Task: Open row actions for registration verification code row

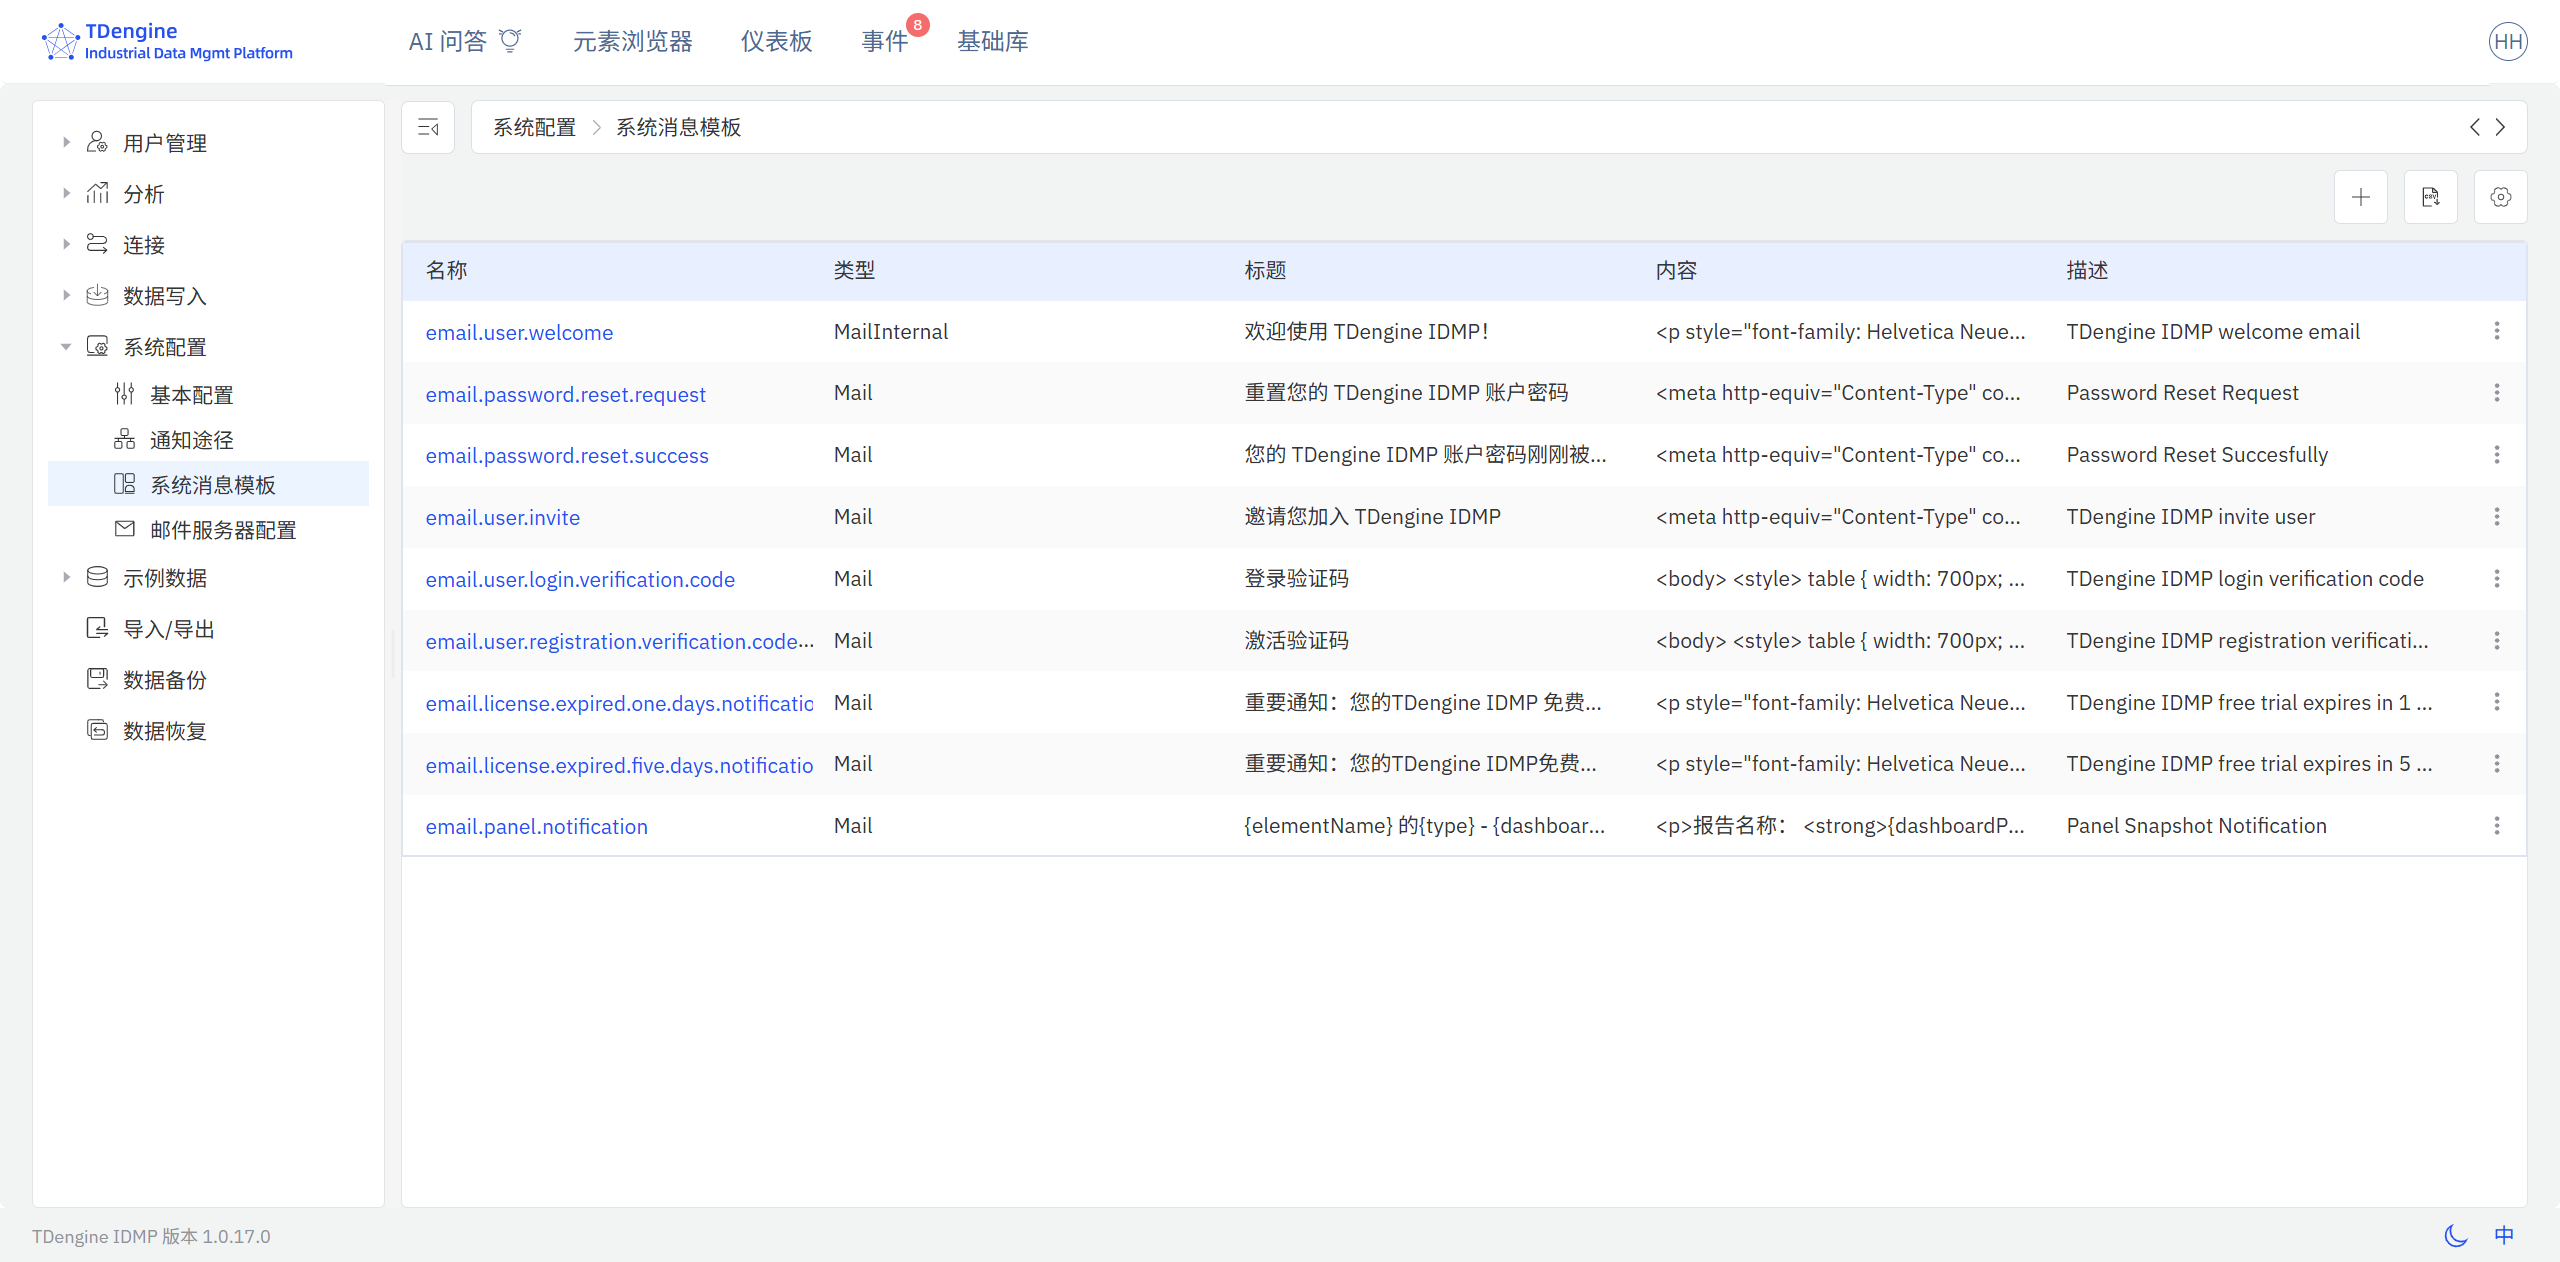Action: coord(2497,641)
